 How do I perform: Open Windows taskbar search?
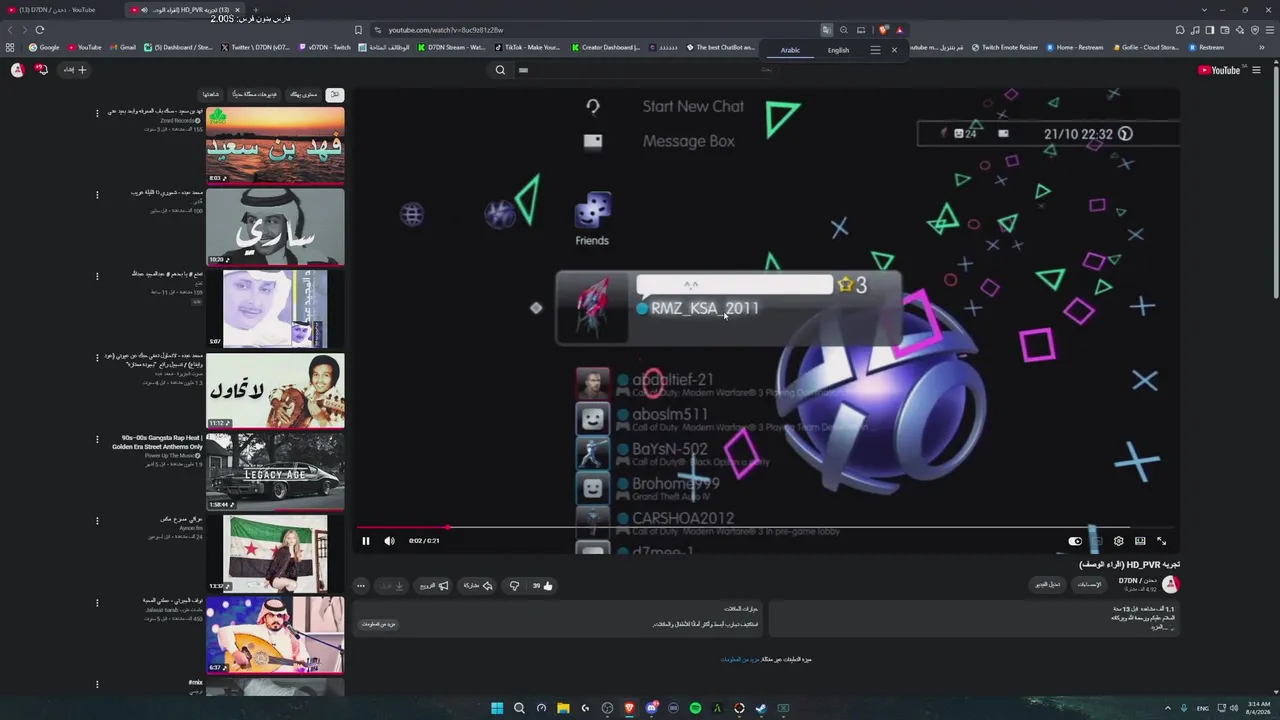point(519,708)
